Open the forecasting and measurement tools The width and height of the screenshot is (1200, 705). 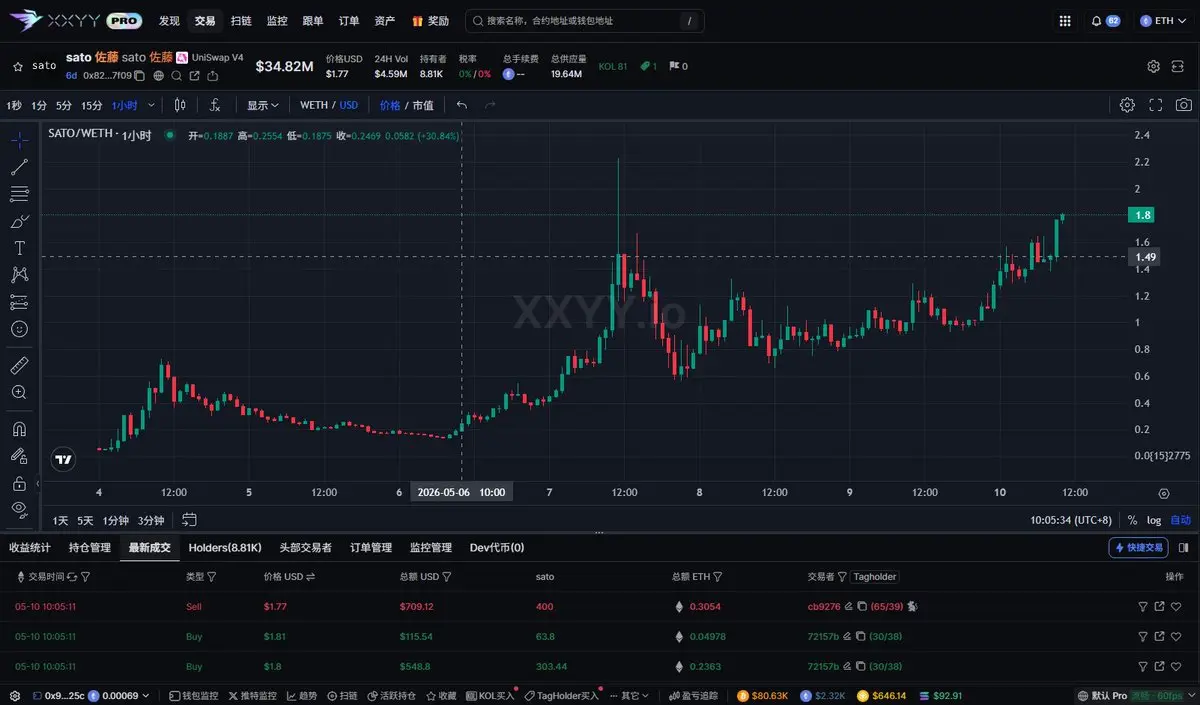tap(19, 302)
